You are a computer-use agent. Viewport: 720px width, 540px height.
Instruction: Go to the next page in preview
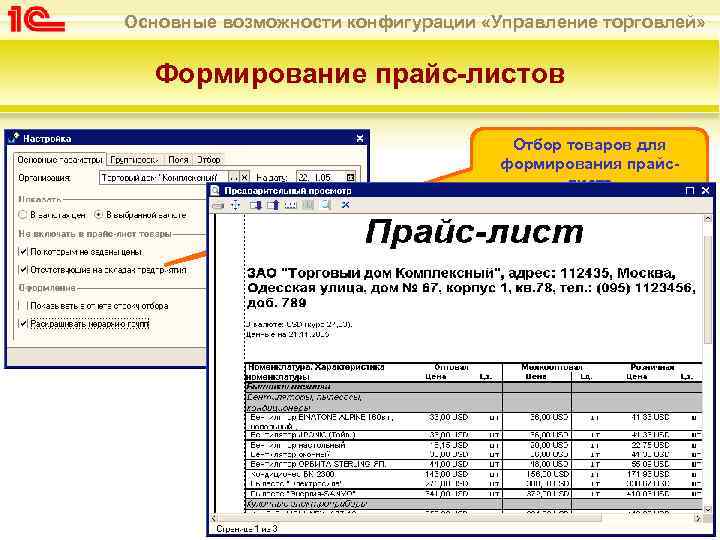(255, 205)
